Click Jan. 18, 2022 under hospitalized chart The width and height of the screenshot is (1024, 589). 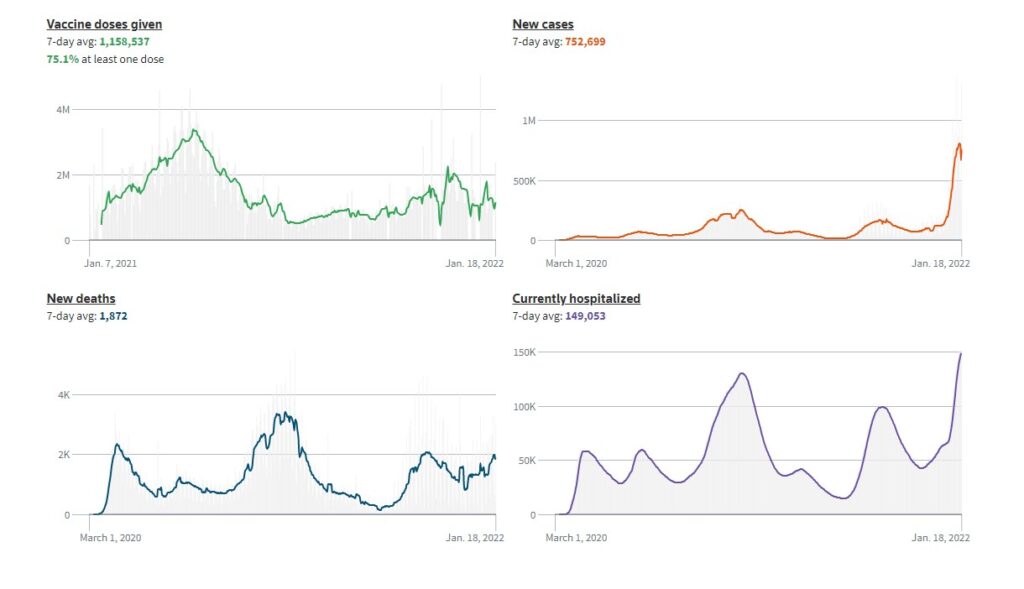940,538
